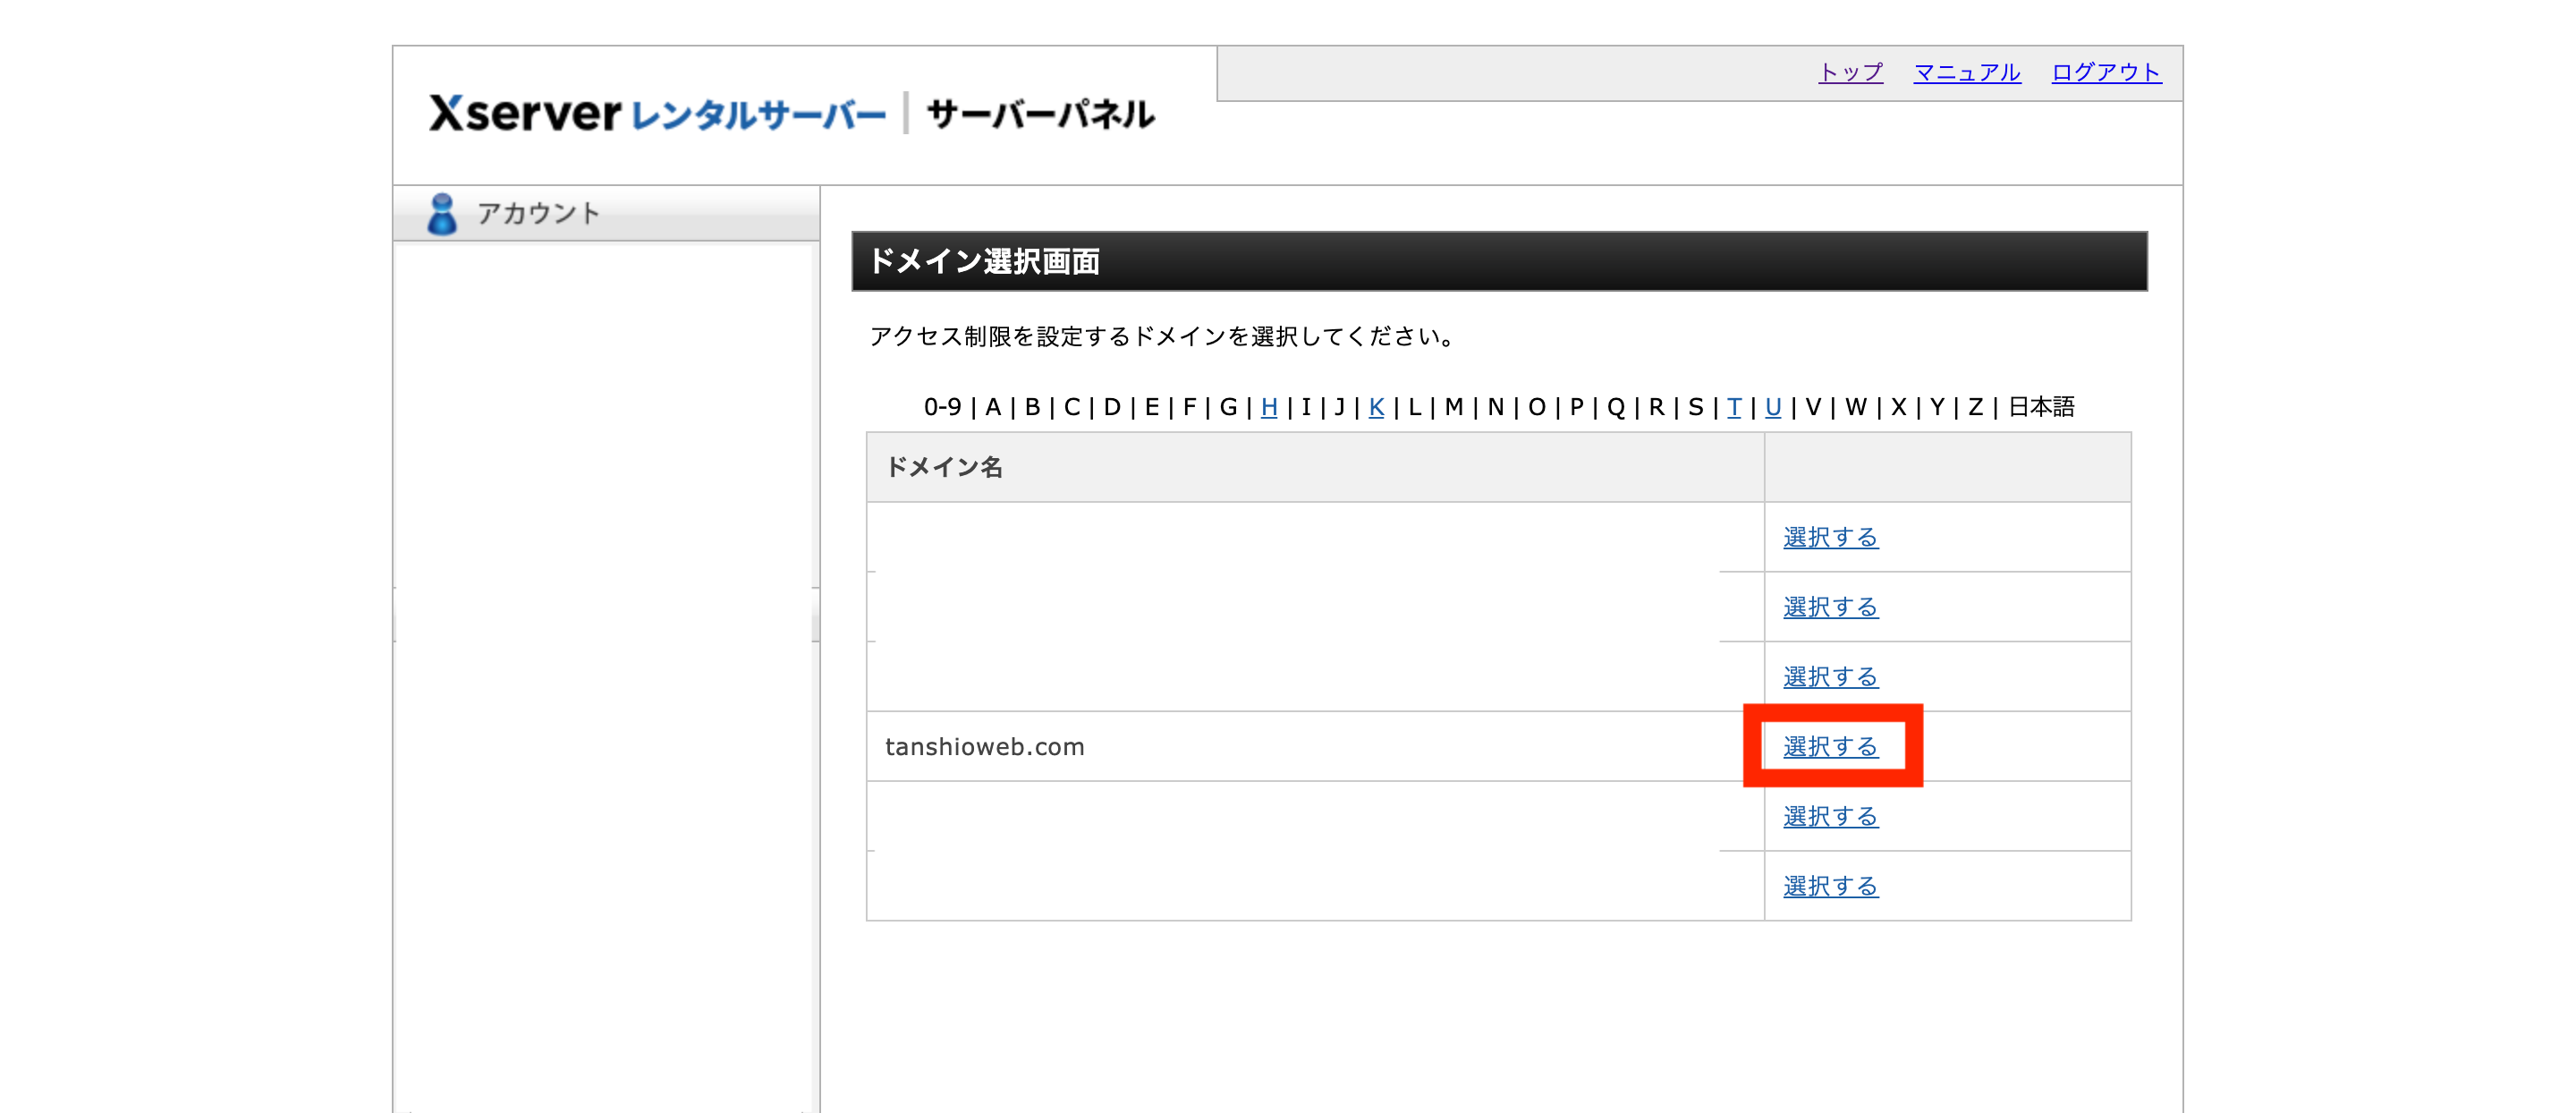Click the ログアウト link
This screenshot has width=2576, height=1113.
pos(2106,73)
